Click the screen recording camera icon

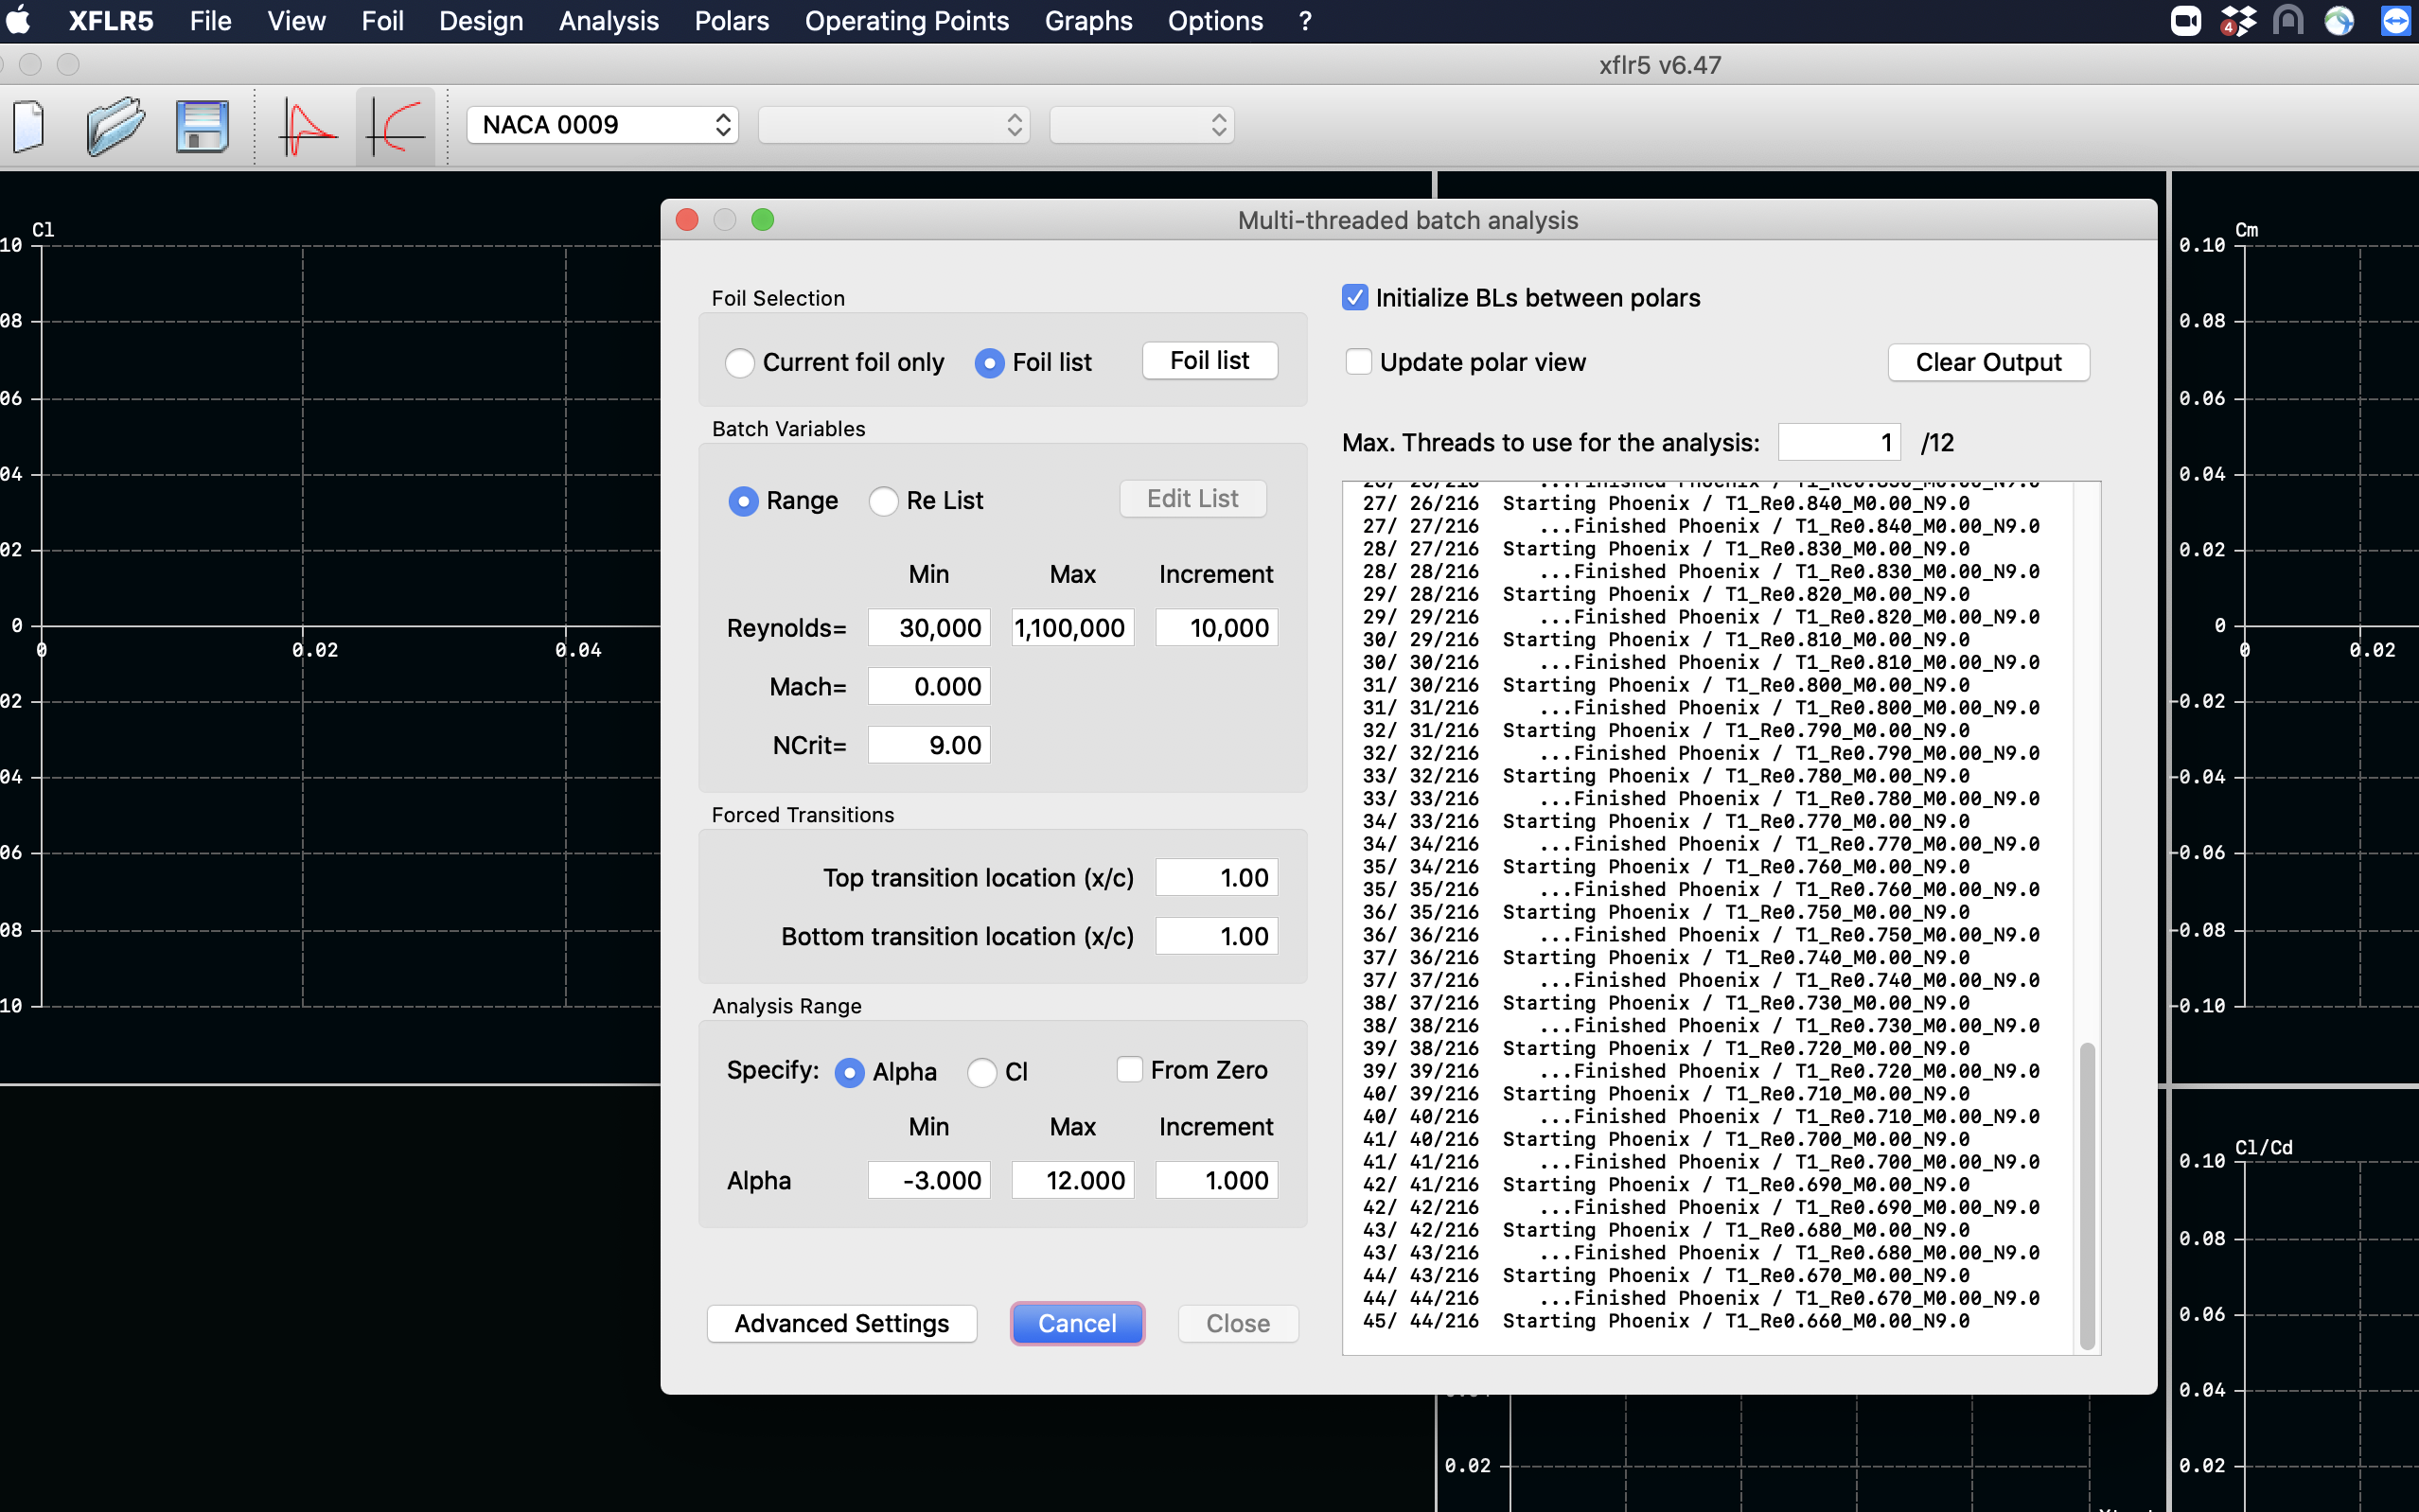2186,20
